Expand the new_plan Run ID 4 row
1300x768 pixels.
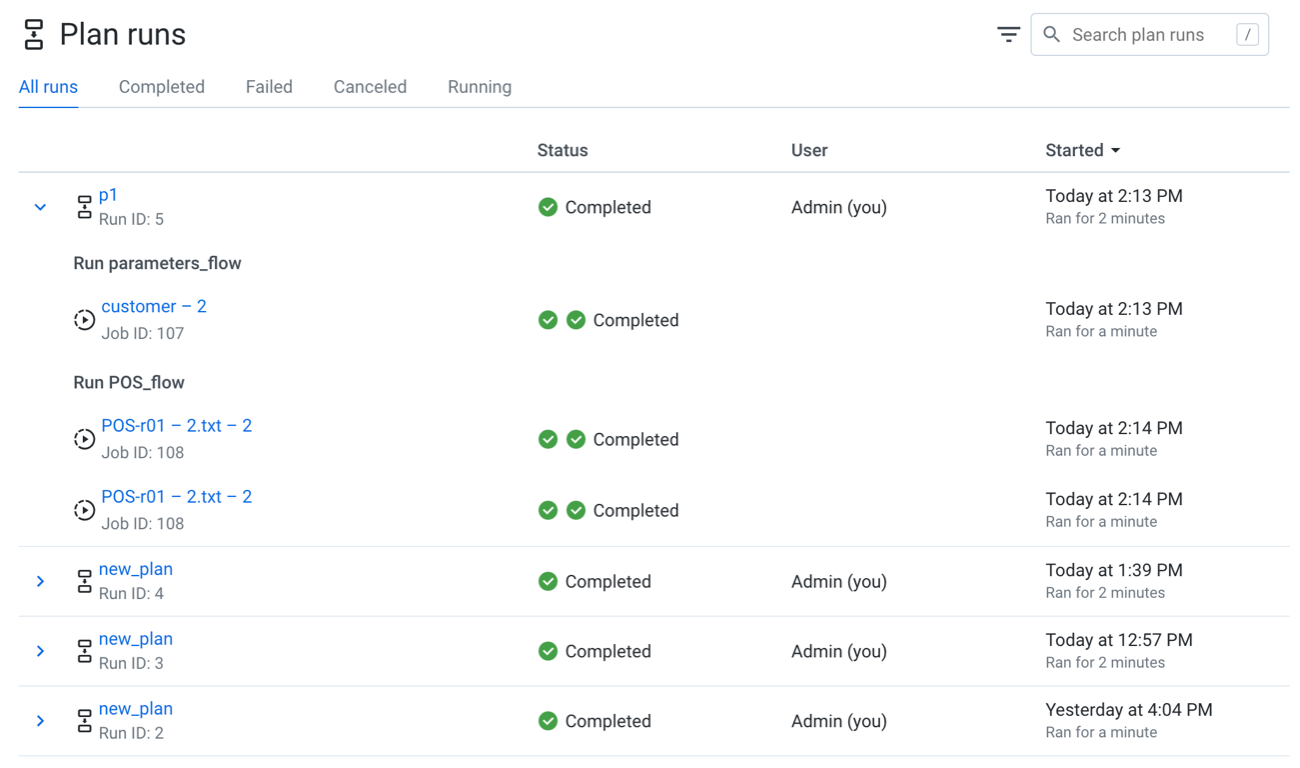click(40, 581)
